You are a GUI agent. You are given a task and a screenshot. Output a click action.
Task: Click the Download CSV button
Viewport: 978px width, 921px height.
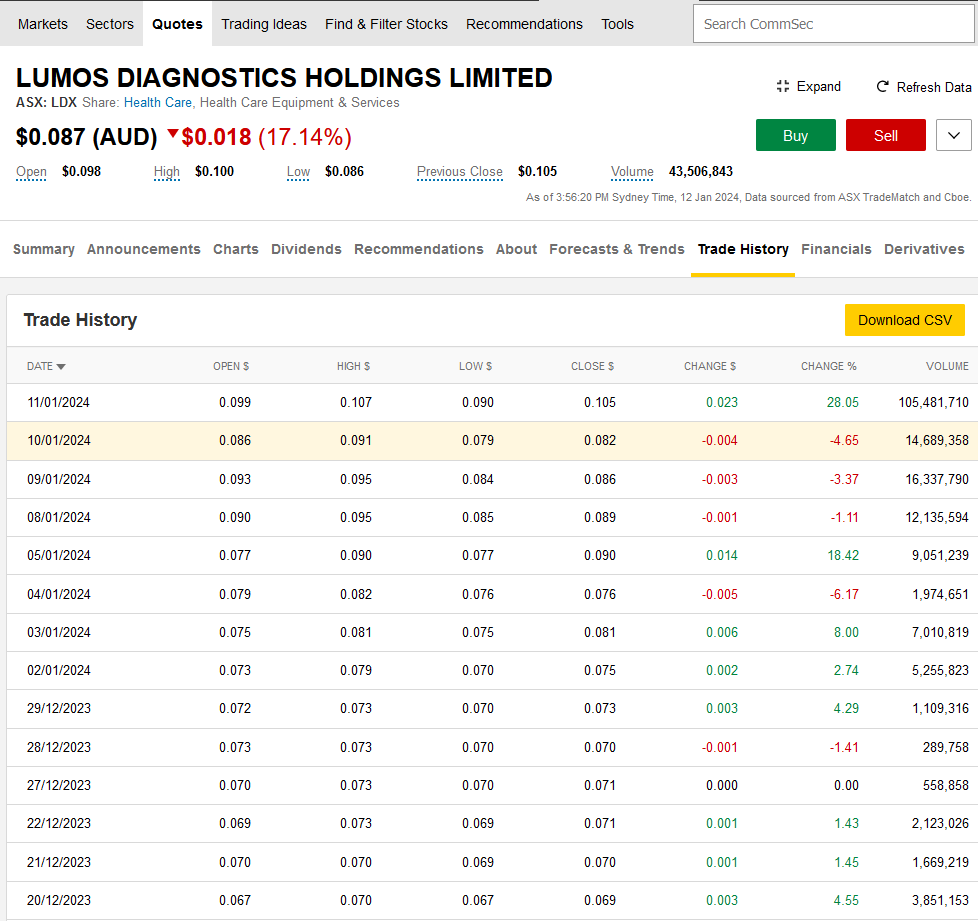click(x=905, y=320)
